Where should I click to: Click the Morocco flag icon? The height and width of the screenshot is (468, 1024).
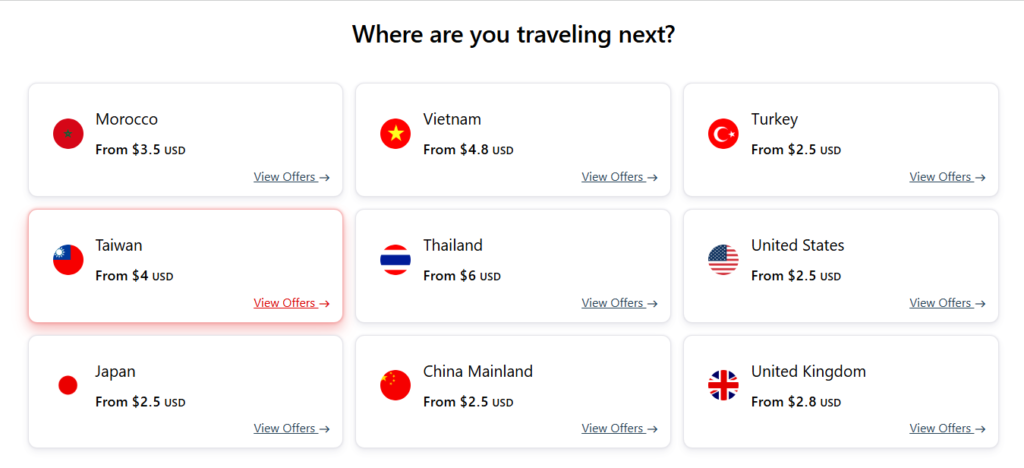tap(68, 134)
